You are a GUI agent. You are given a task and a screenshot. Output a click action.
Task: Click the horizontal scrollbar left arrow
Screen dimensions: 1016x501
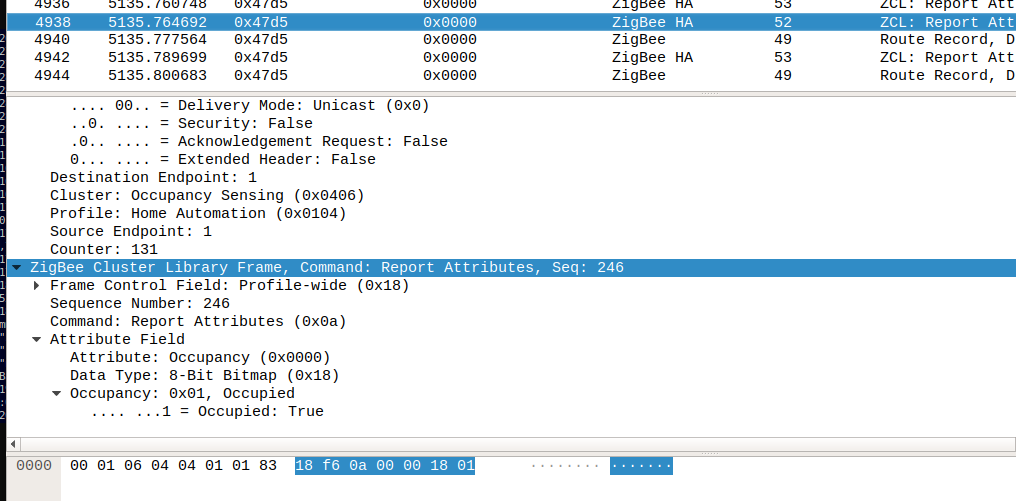click(x=12, y=445)
